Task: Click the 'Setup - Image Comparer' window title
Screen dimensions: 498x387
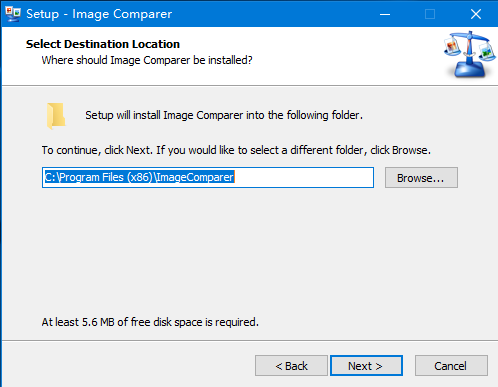Action: click(99, 14)
